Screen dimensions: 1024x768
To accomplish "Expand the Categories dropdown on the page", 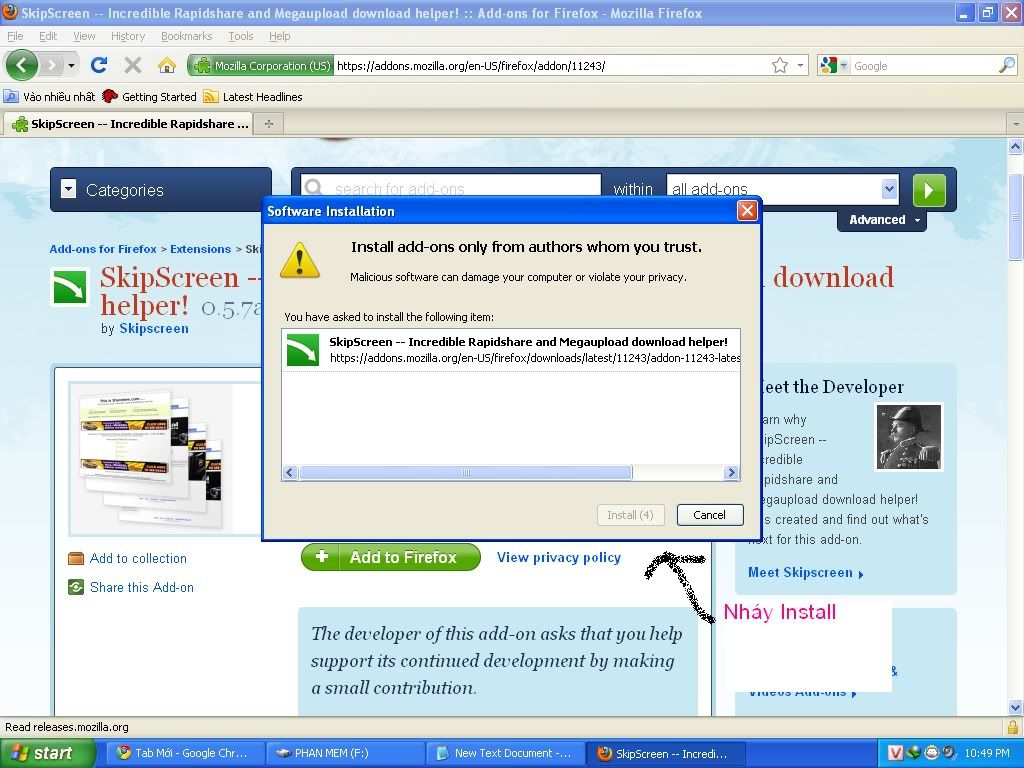I will click(161, 189).
